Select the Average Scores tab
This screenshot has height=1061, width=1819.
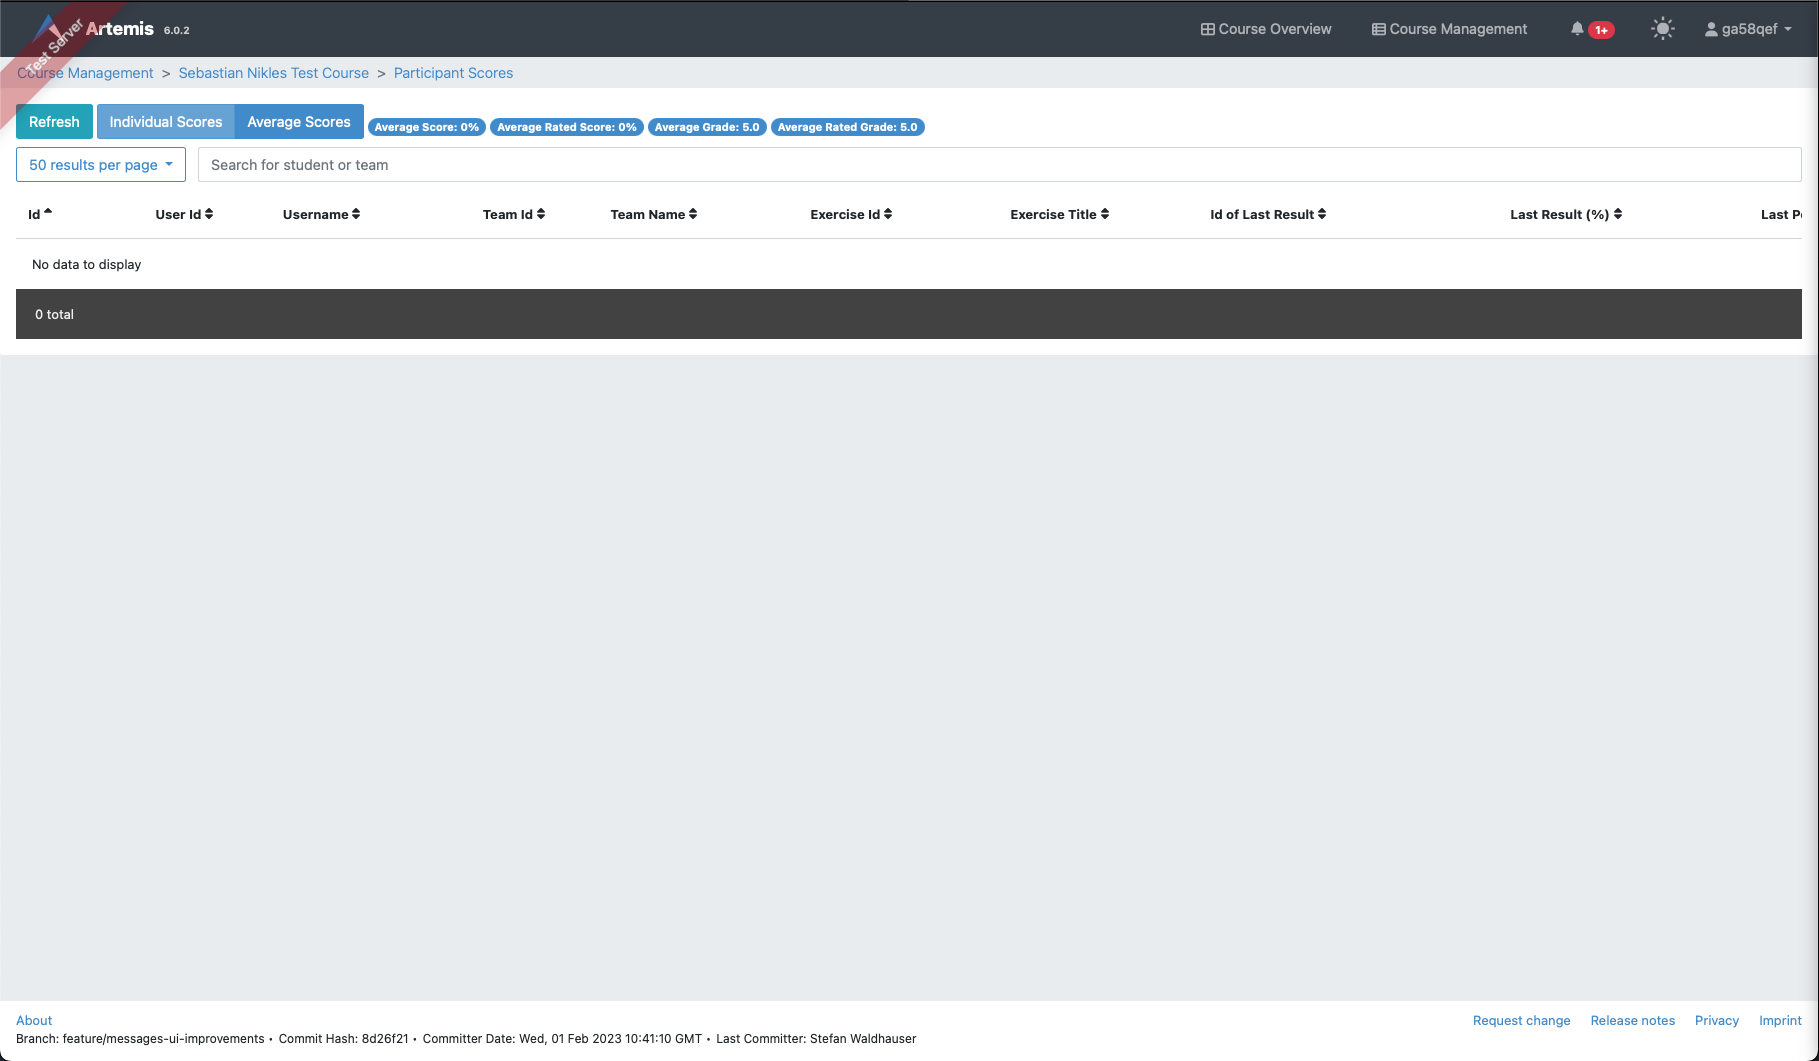298,121
